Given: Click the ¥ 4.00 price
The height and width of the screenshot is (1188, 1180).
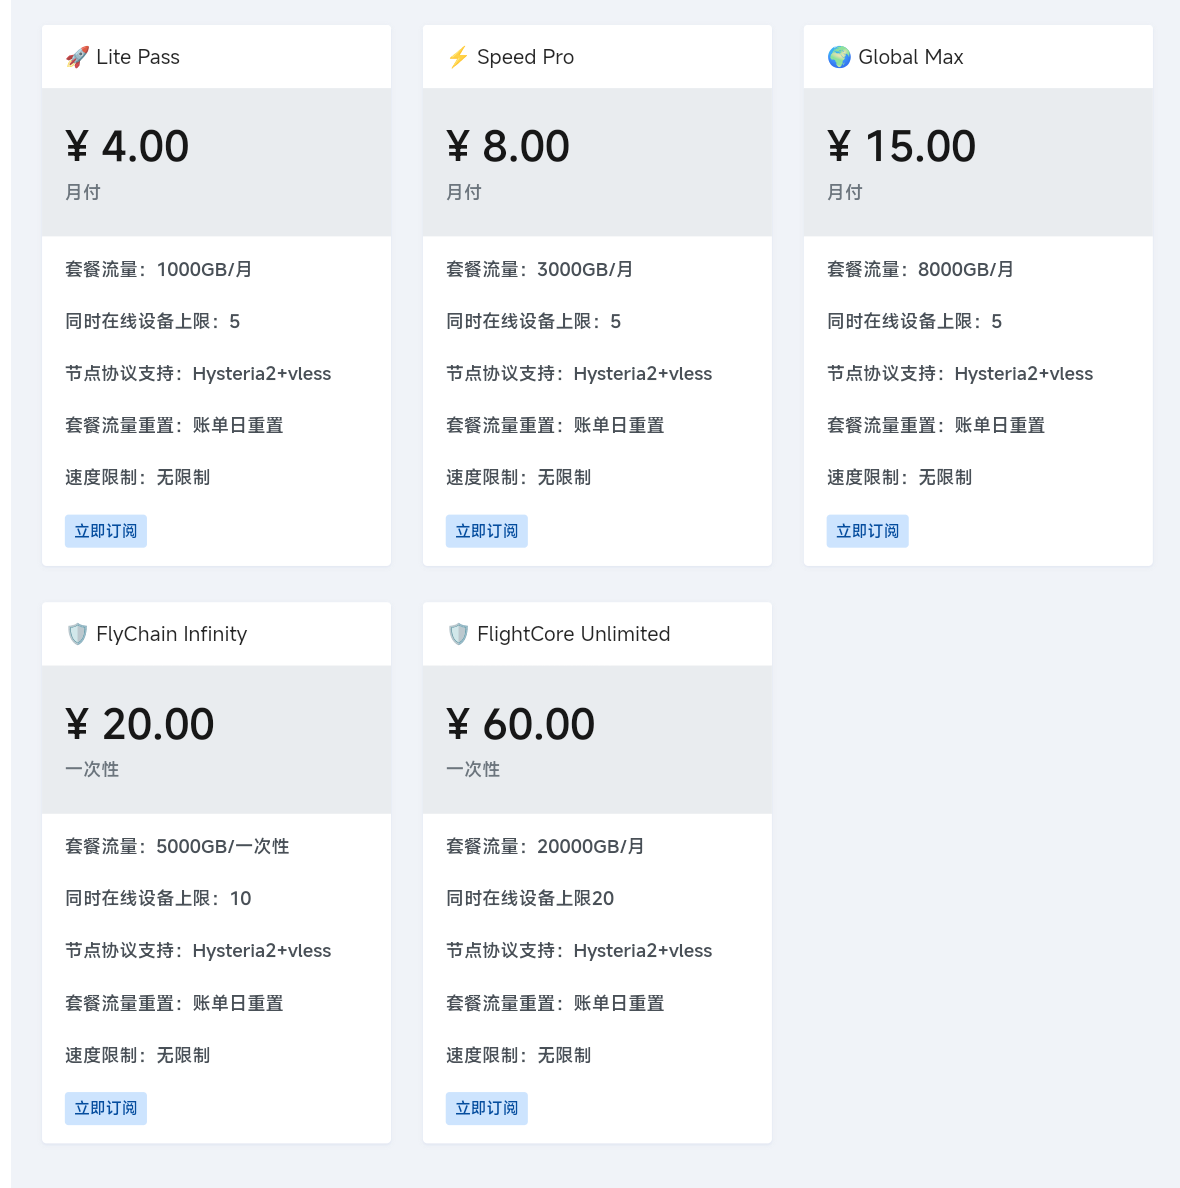Looking at the screenshot, I should tap(127, 145).
